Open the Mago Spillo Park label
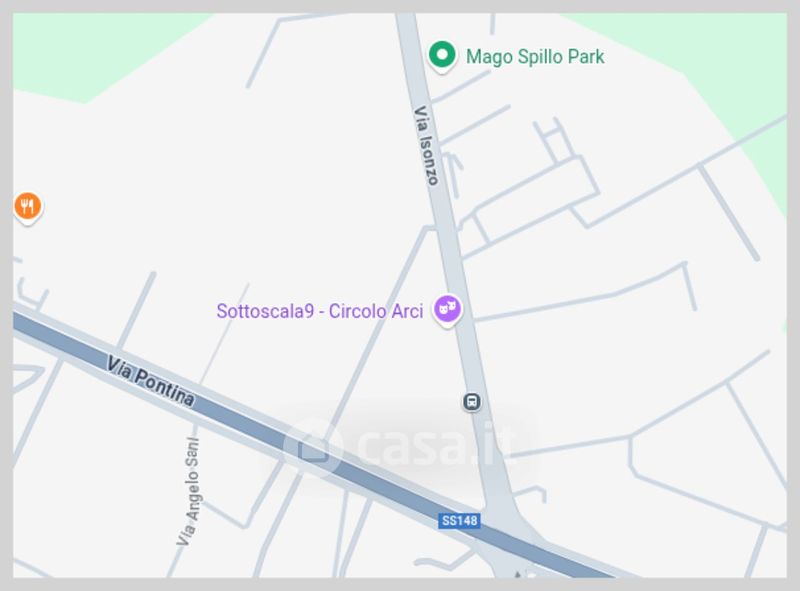 (x=535, y=57)
